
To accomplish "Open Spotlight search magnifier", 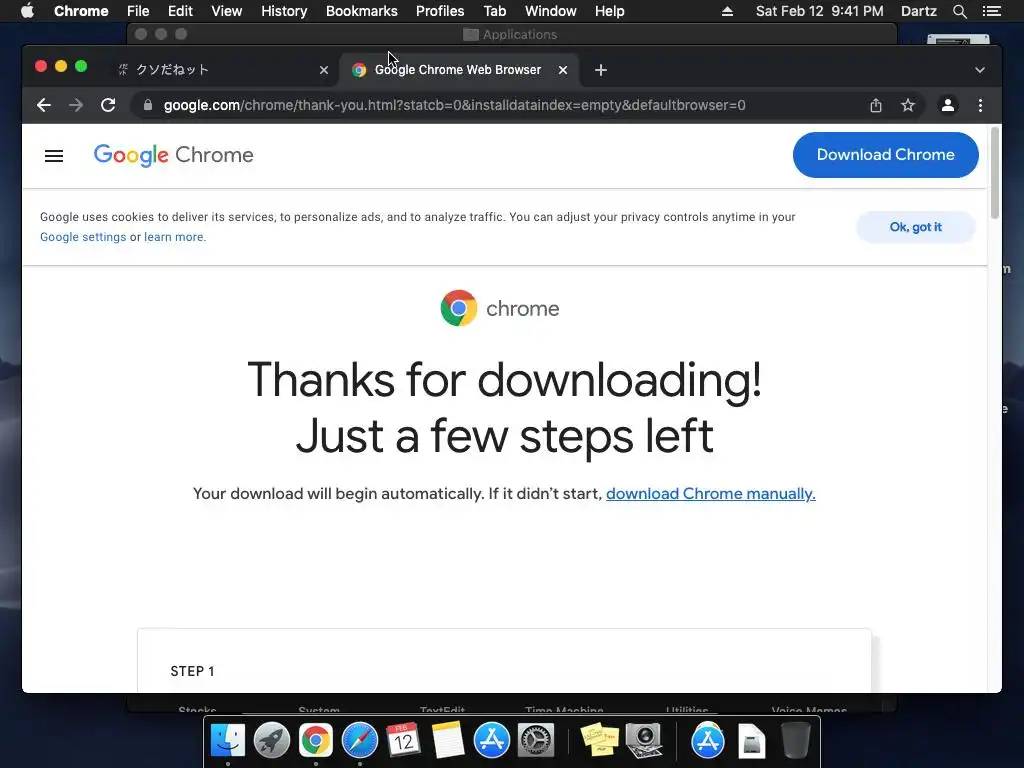I will (959, 11).
